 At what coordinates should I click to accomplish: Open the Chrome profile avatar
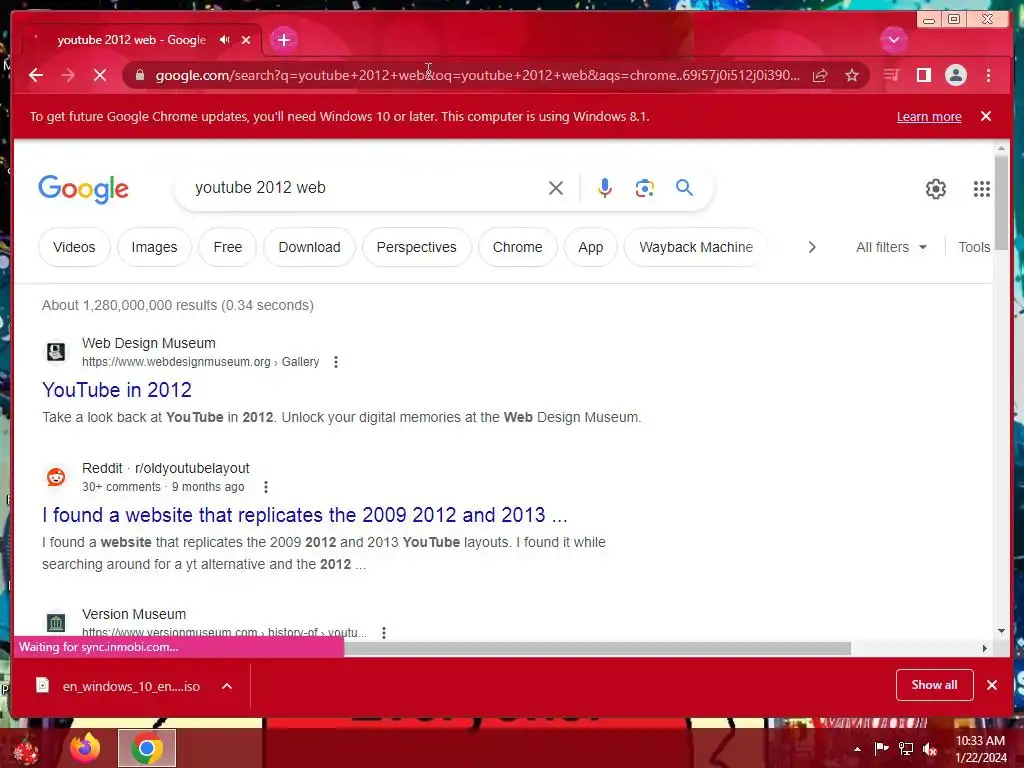(x=955, y=75)
